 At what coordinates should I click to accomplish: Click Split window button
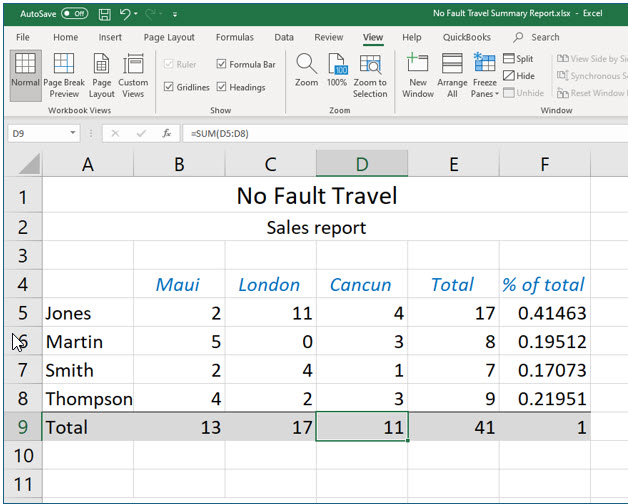(x=518, y=58)
